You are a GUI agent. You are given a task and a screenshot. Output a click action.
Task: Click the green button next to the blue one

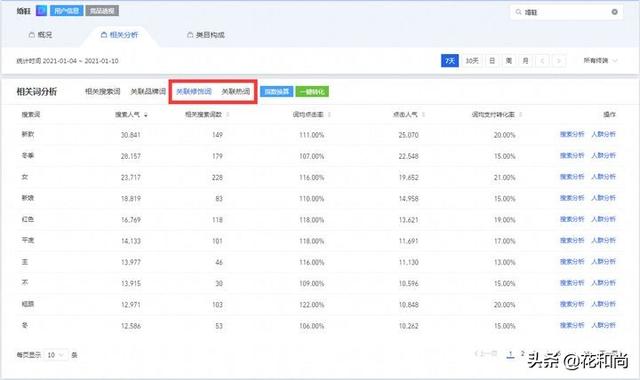[312, 91]
